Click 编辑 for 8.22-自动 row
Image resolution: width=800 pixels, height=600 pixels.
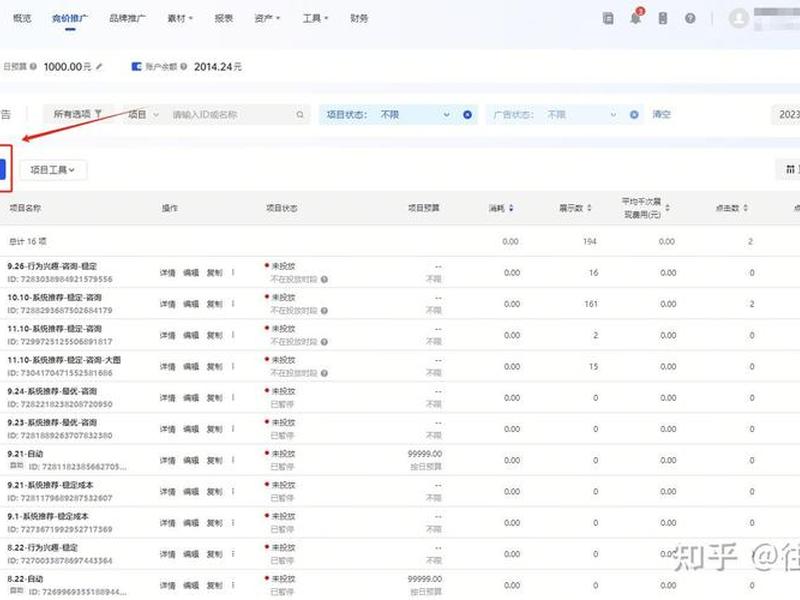tap(191, 586)
